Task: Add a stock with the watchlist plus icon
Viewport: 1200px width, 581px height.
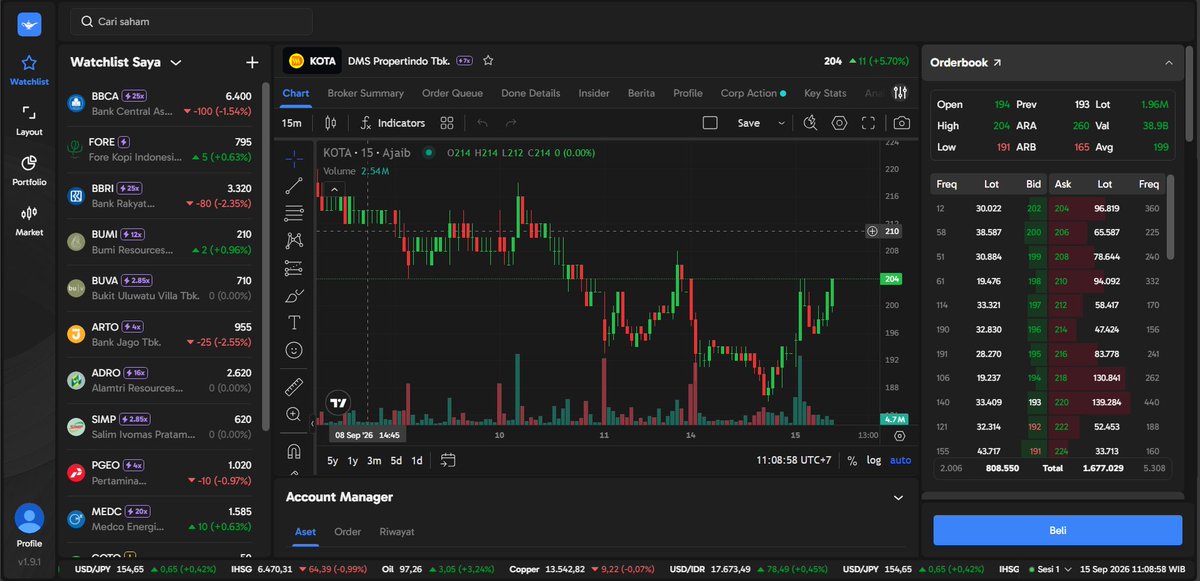Action: [252, 62]
